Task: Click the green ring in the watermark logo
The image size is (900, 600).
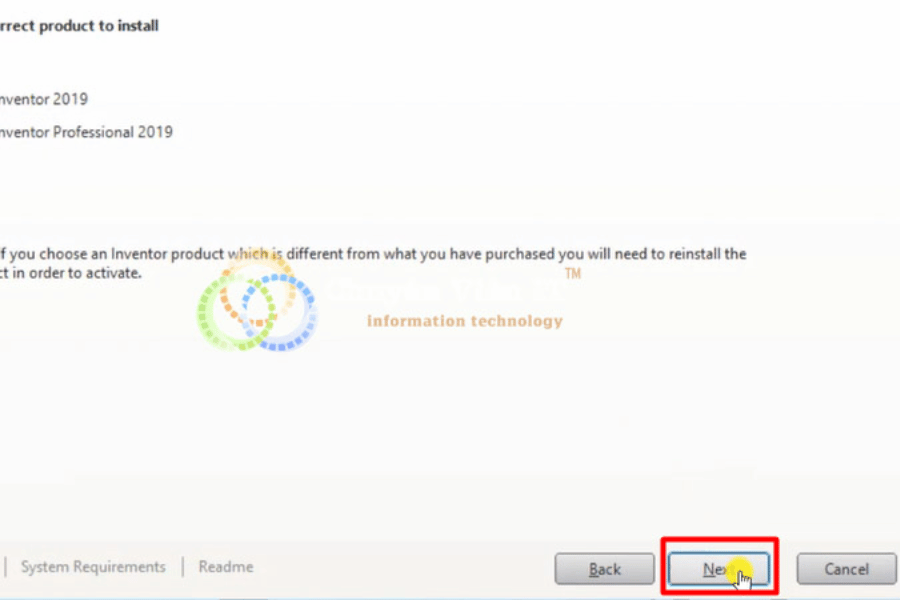Action: [236, 313]
